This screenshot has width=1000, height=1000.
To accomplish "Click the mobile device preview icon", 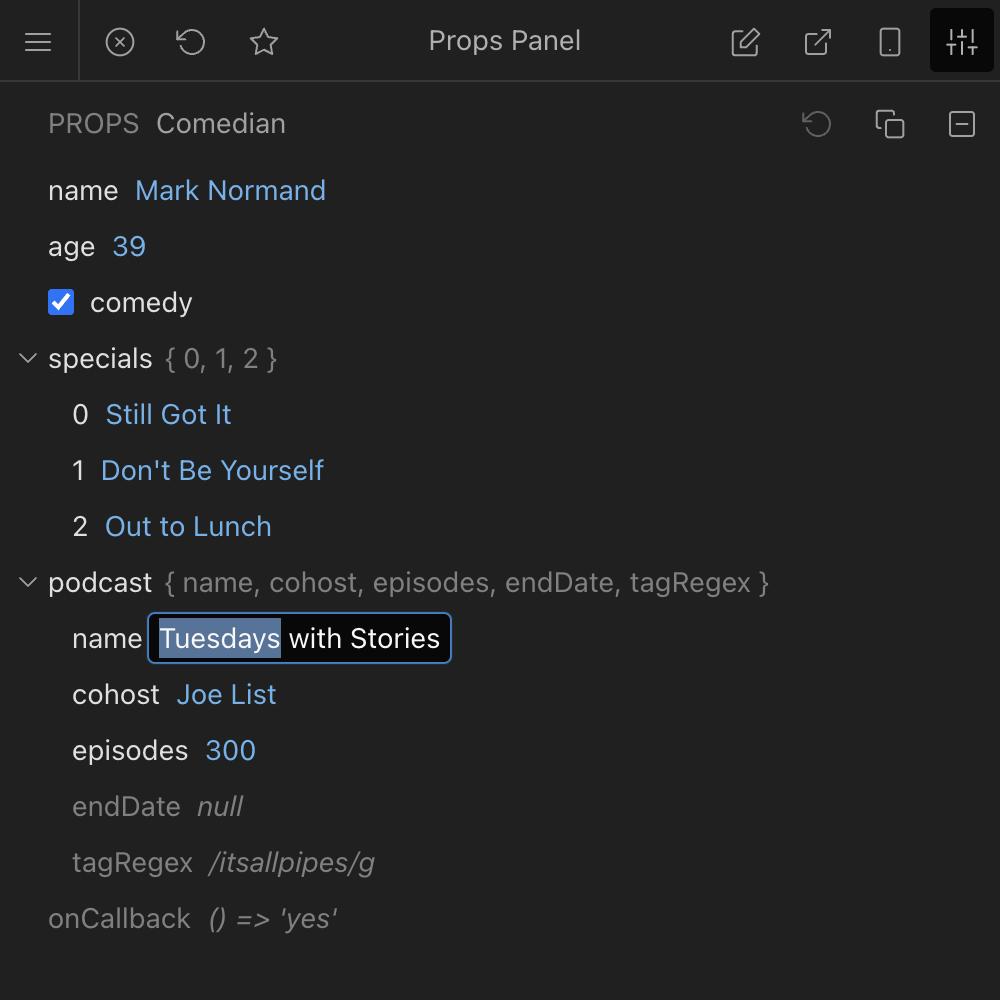I will [x=890, y=42].
